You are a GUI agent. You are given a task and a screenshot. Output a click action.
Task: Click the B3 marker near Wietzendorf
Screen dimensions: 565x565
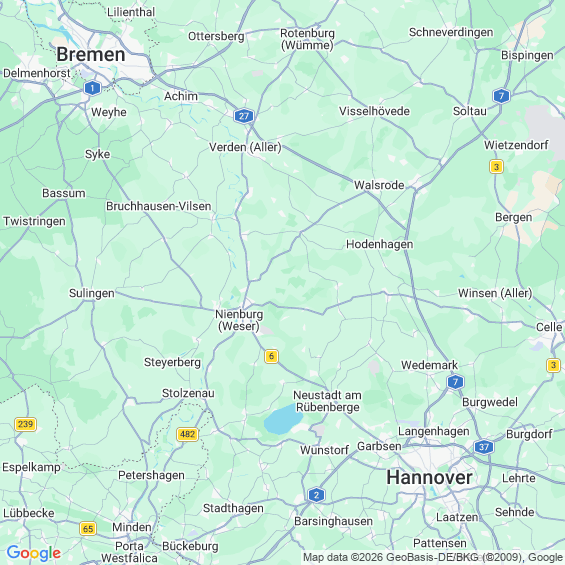(496, 167)
